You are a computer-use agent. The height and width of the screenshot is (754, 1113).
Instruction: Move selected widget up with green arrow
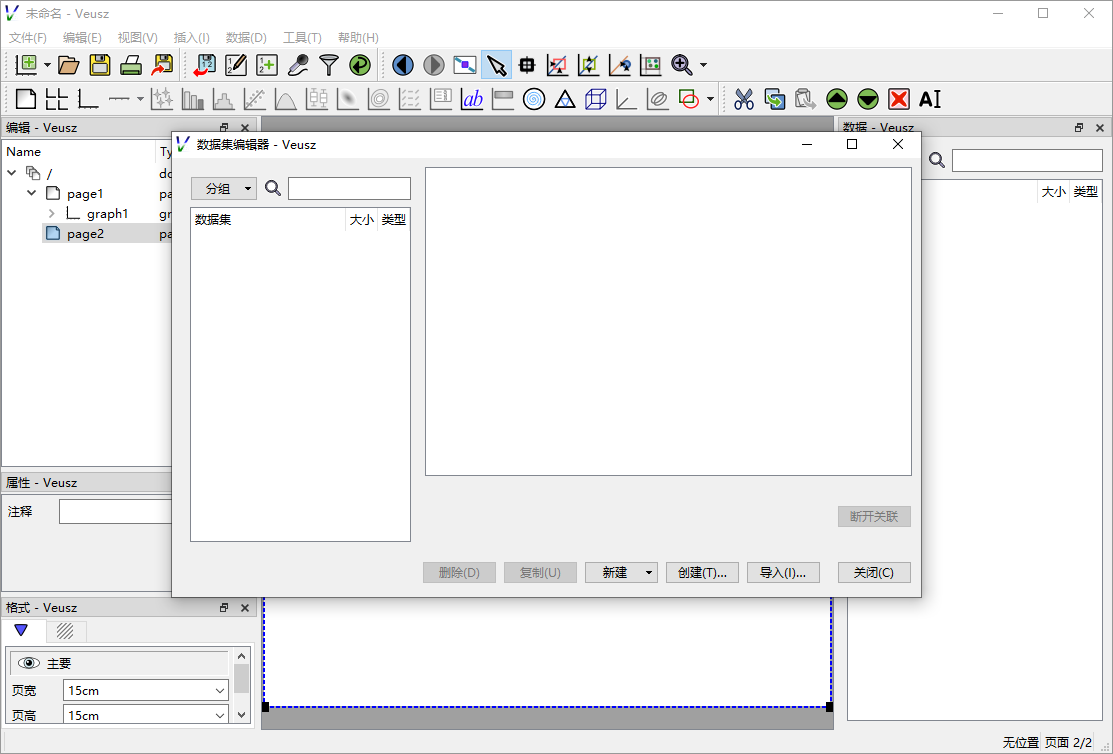(x=837, y=99)
